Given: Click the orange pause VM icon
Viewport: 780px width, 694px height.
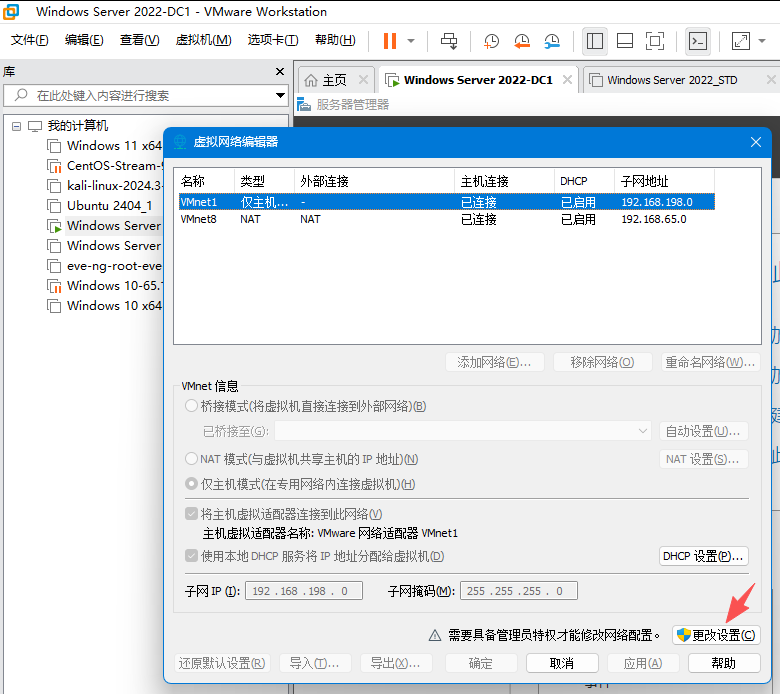Looking at the screenshot, I should click(390, 41).
